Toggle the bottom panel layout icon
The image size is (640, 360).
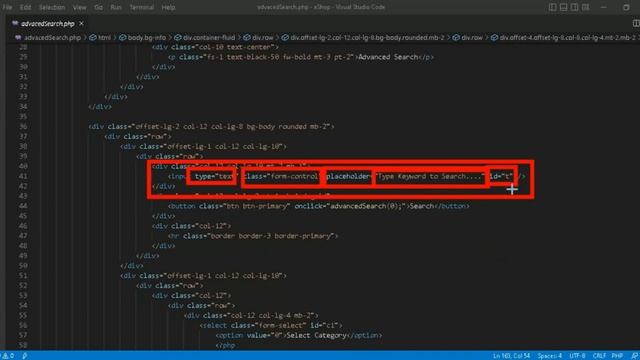[563, 7]
